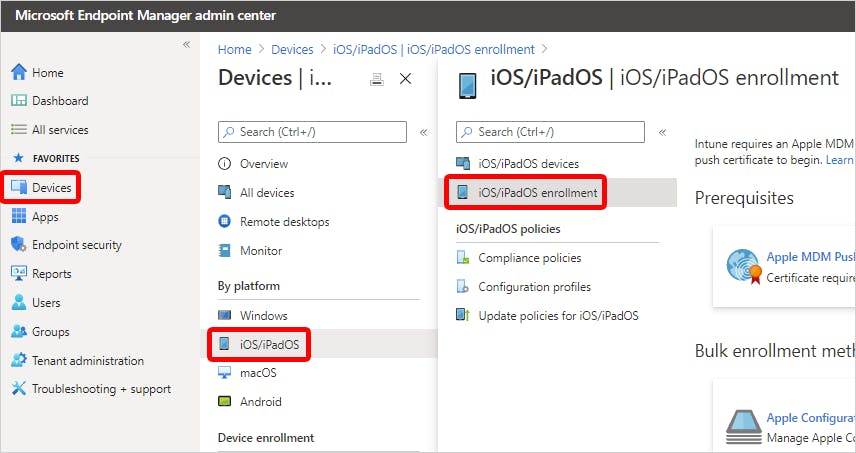Select the Apps grid icon
856x453 pixels.
pos(18,216)
